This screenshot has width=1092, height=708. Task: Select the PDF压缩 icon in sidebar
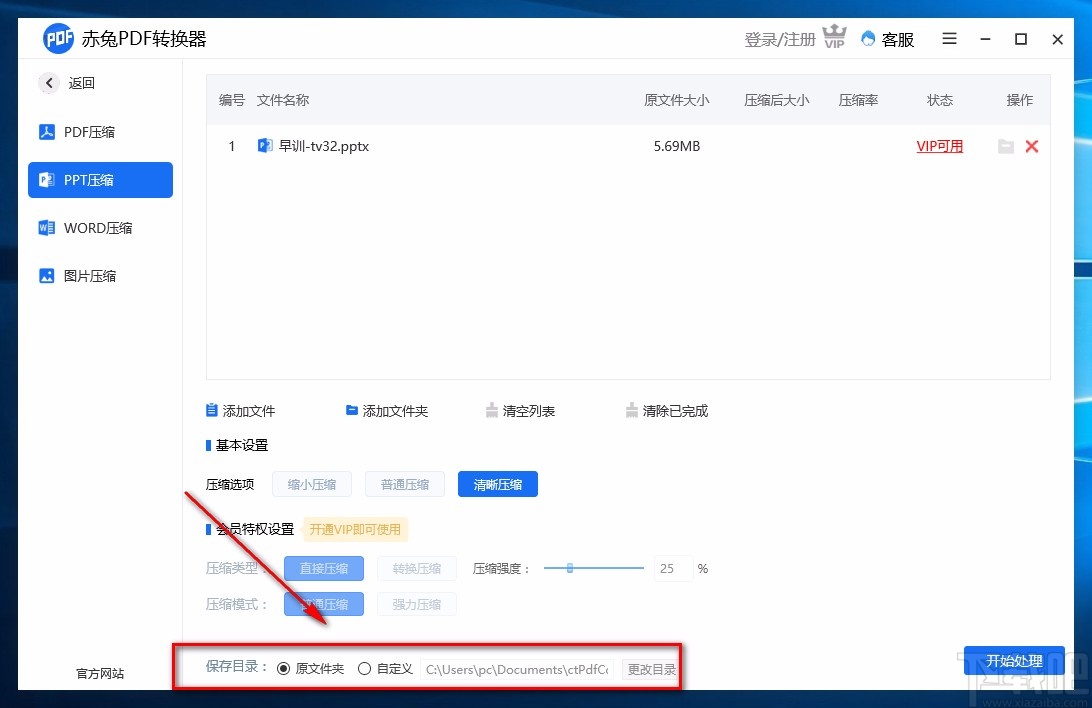point(47,132)
